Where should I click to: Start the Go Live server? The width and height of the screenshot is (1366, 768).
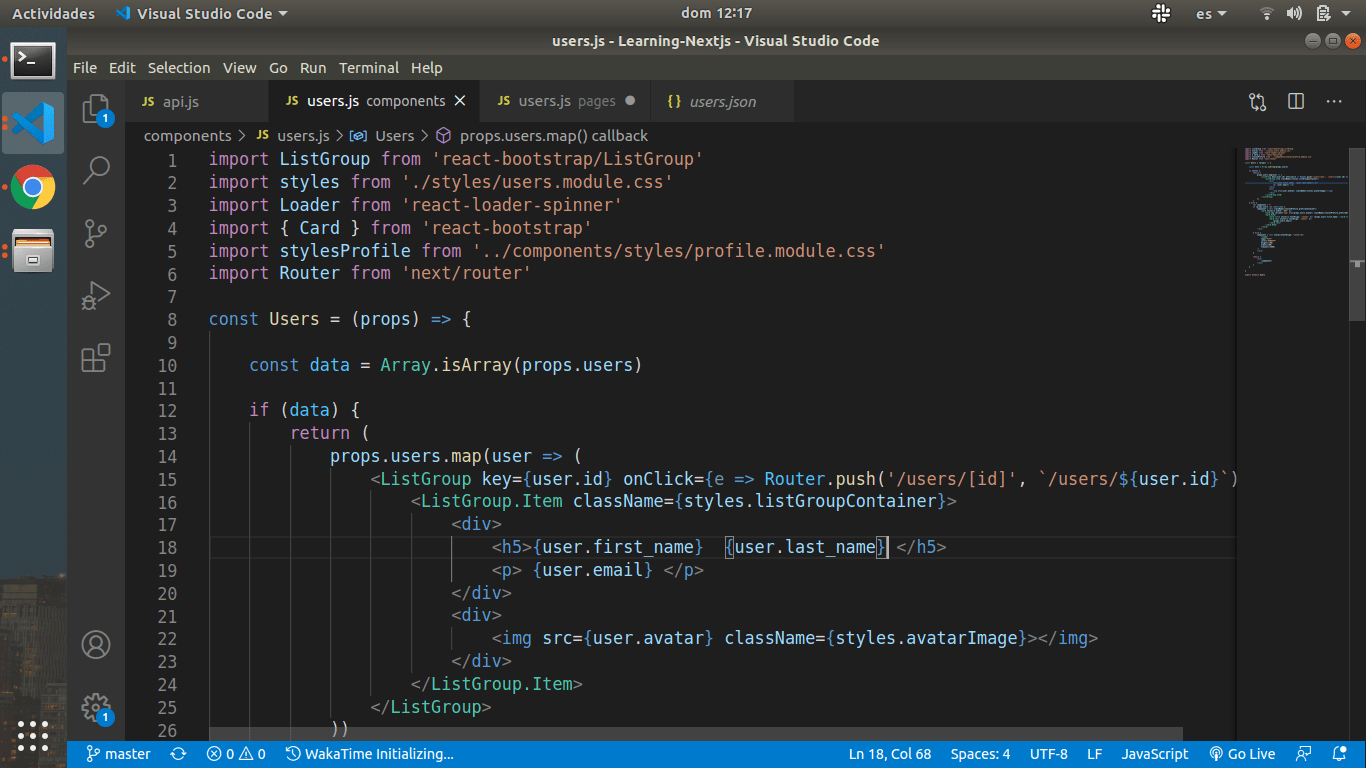[1242, 755]
